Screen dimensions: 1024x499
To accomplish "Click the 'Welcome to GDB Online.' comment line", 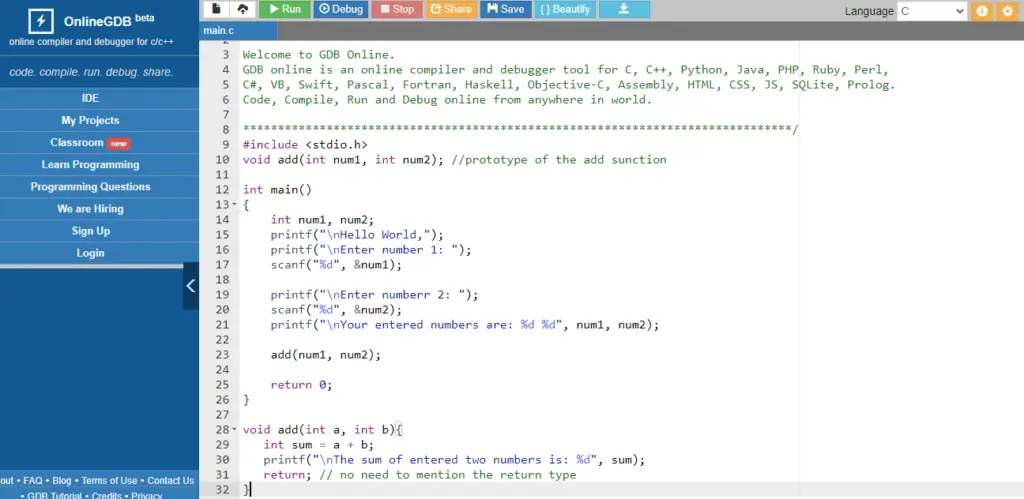I will pyautogui.click(x=319, y=55).
